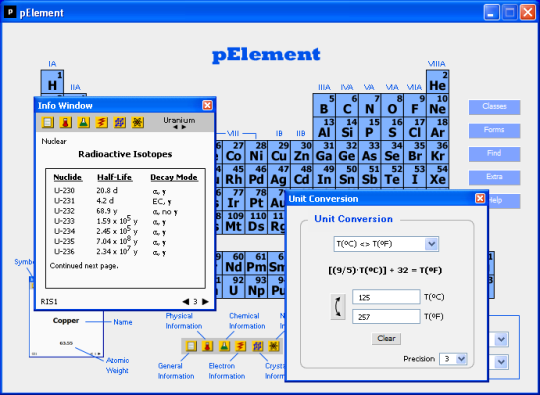
Task: Select the Zinc (Zn) element cell
Action: coord(301,152)
